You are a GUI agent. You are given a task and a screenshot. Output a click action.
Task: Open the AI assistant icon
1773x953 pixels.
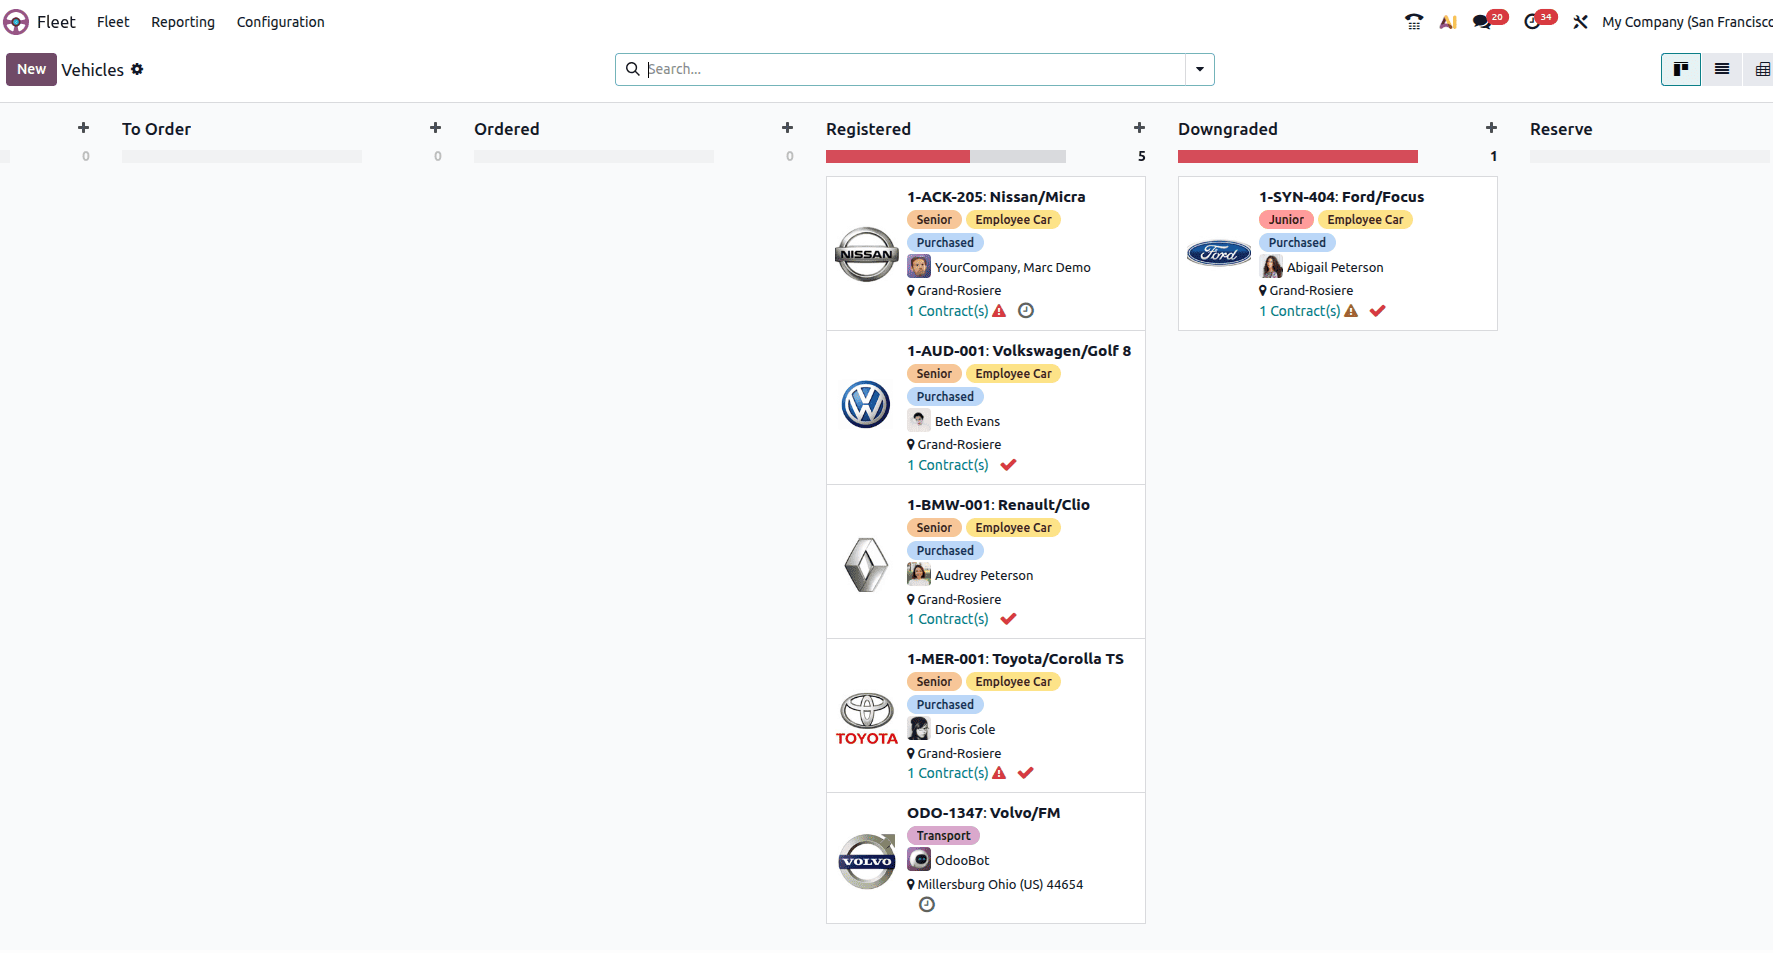pos(1448,22)
